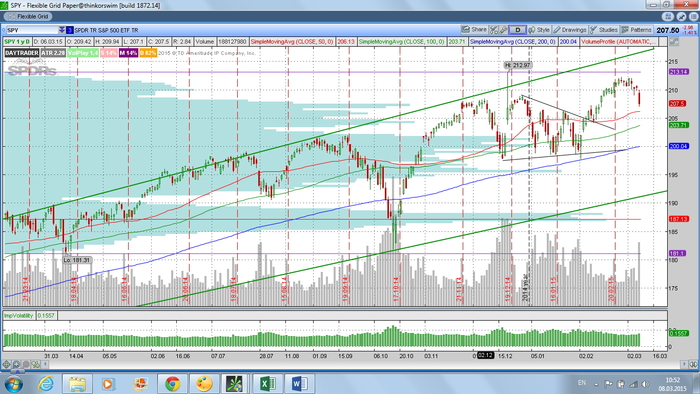Launch Google Chrome from the taskbar
This screenshot has width=700, height=394.
[172, 383]
